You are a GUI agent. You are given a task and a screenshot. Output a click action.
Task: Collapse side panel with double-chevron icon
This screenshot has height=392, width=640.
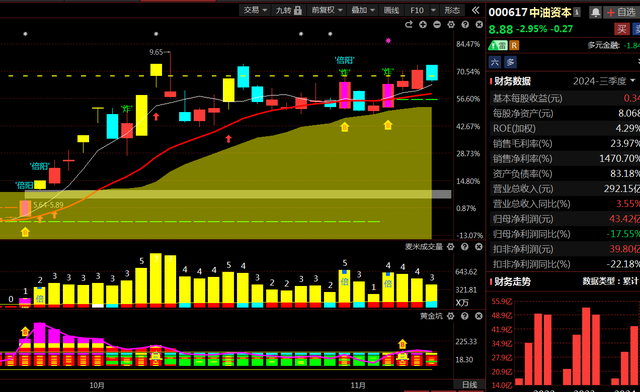pyautogui.click(x=476, y=10)
